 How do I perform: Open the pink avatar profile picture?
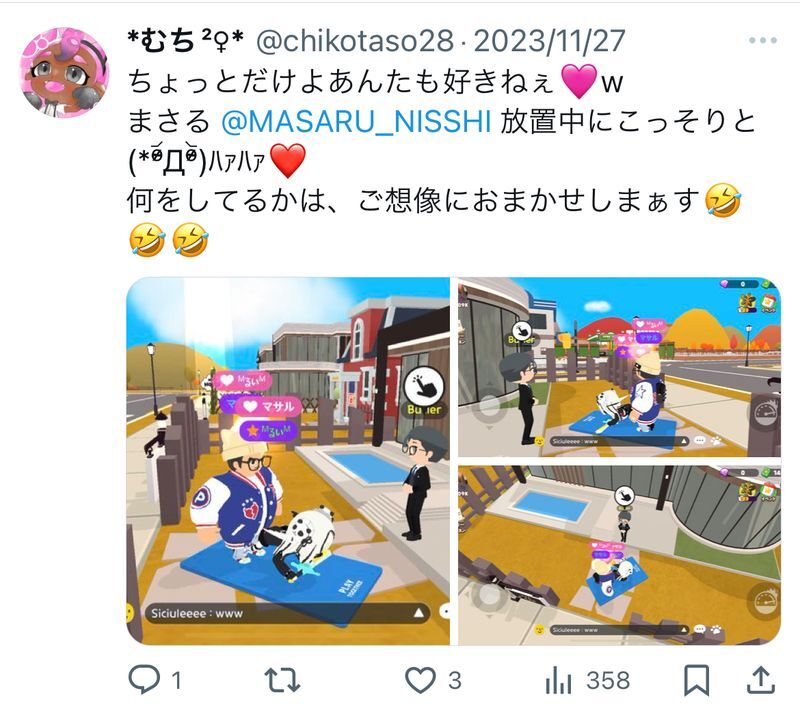[x=64, y=72]
